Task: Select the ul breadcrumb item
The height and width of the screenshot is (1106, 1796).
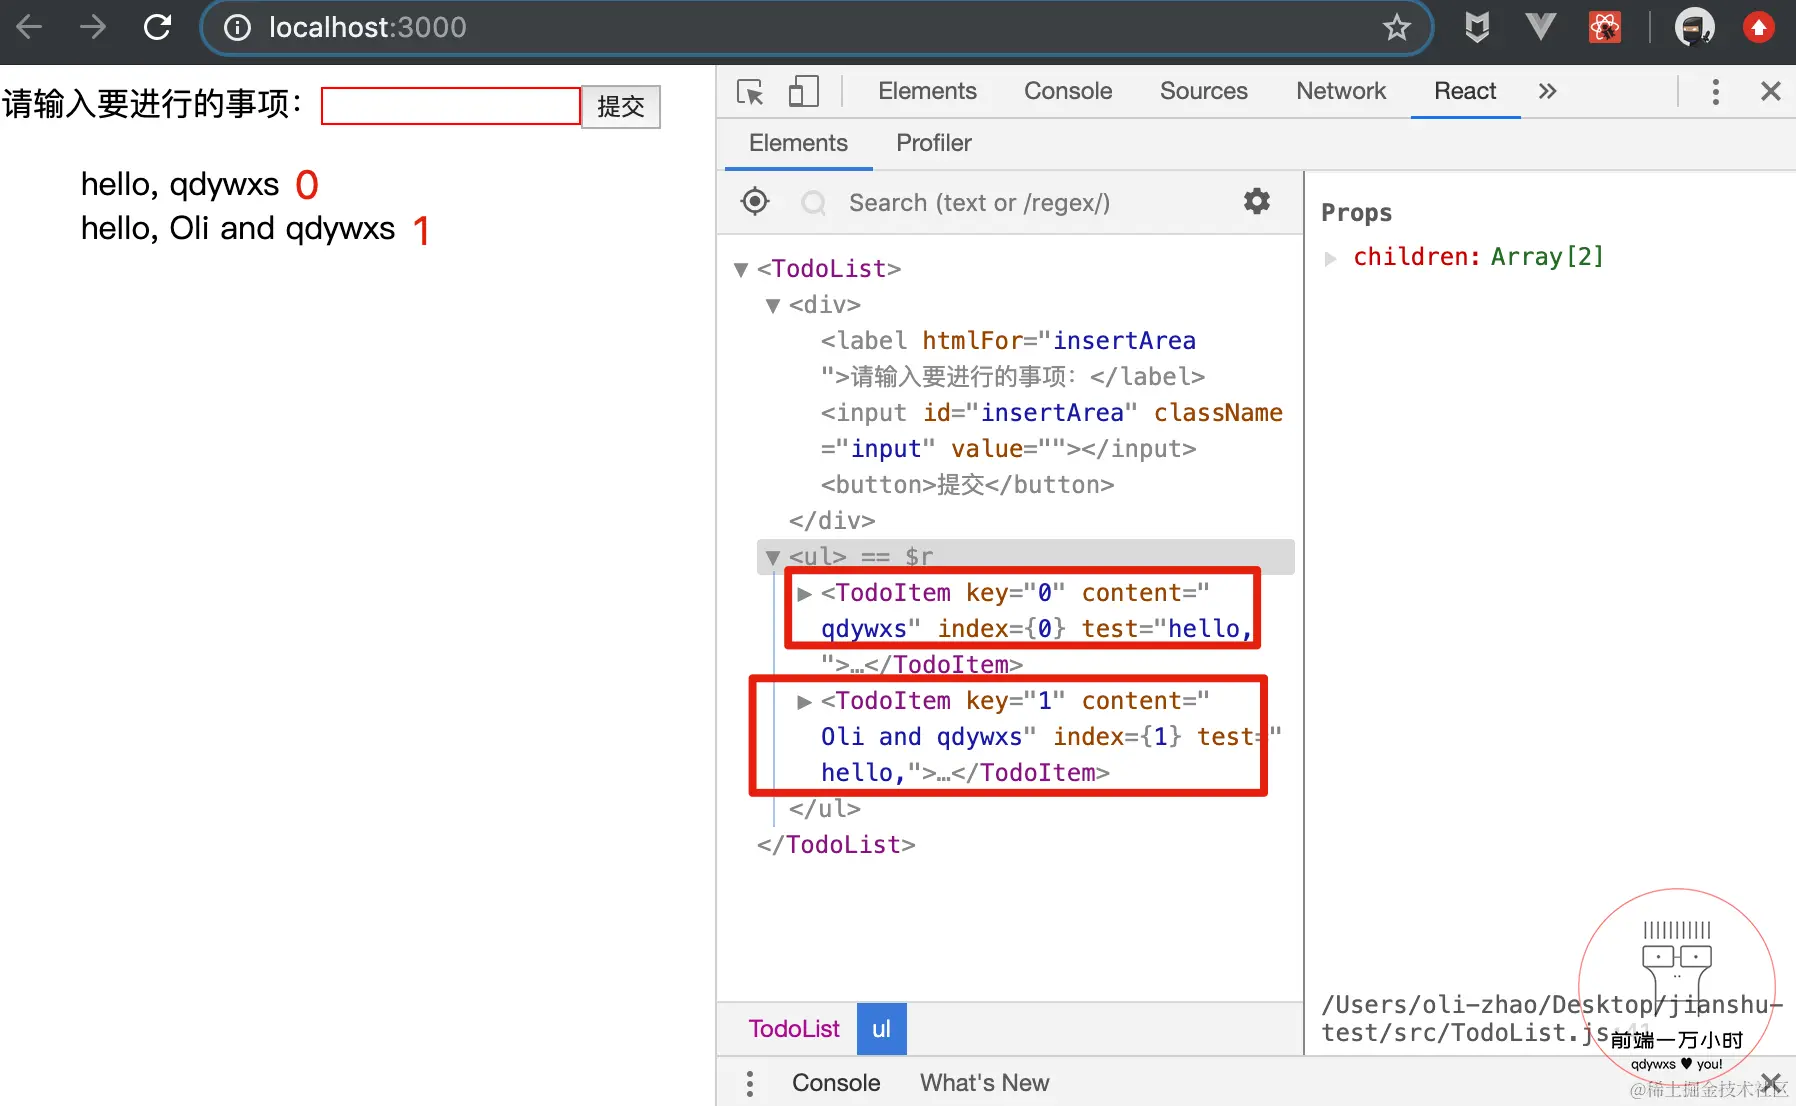Action: pyautogui.click(x=881, y=1029)
